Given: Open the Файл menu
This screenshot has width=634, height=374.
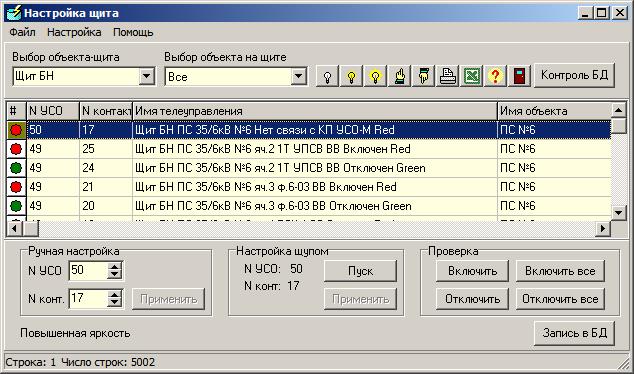Looking at the screenshot, I should point(22,32).
